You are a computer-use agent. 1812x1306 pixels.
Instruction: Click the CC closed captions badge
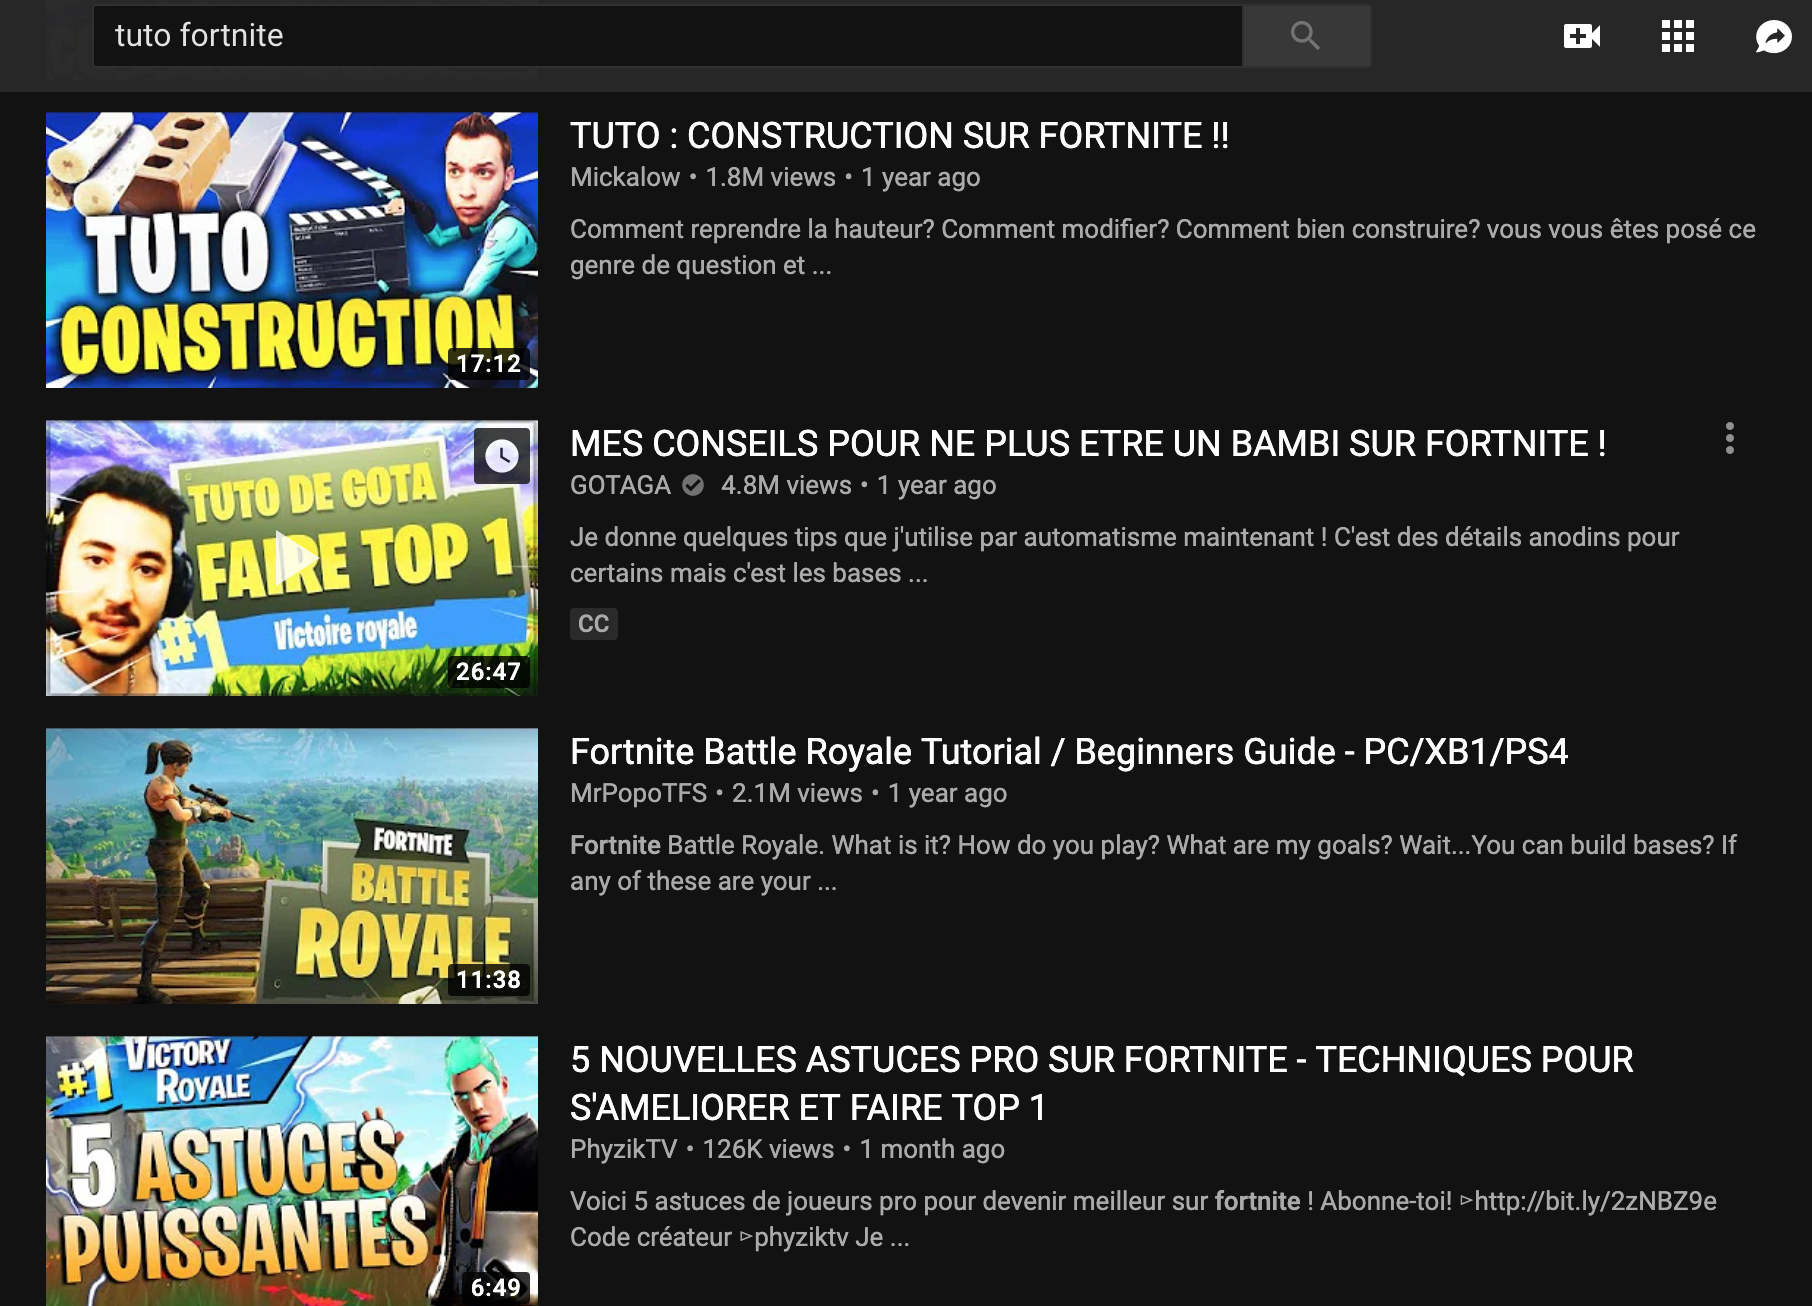pos(593,624)
